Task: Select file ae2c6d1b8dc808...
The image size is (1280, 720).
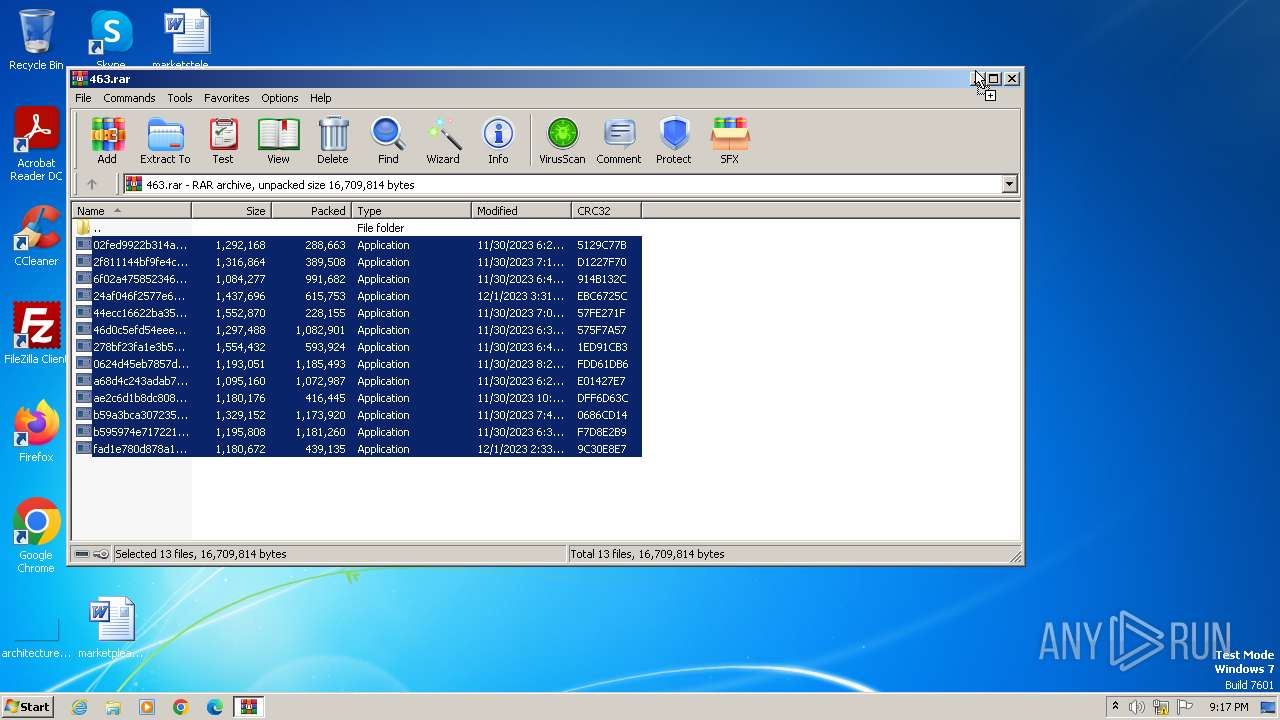Action: (357, 398)
